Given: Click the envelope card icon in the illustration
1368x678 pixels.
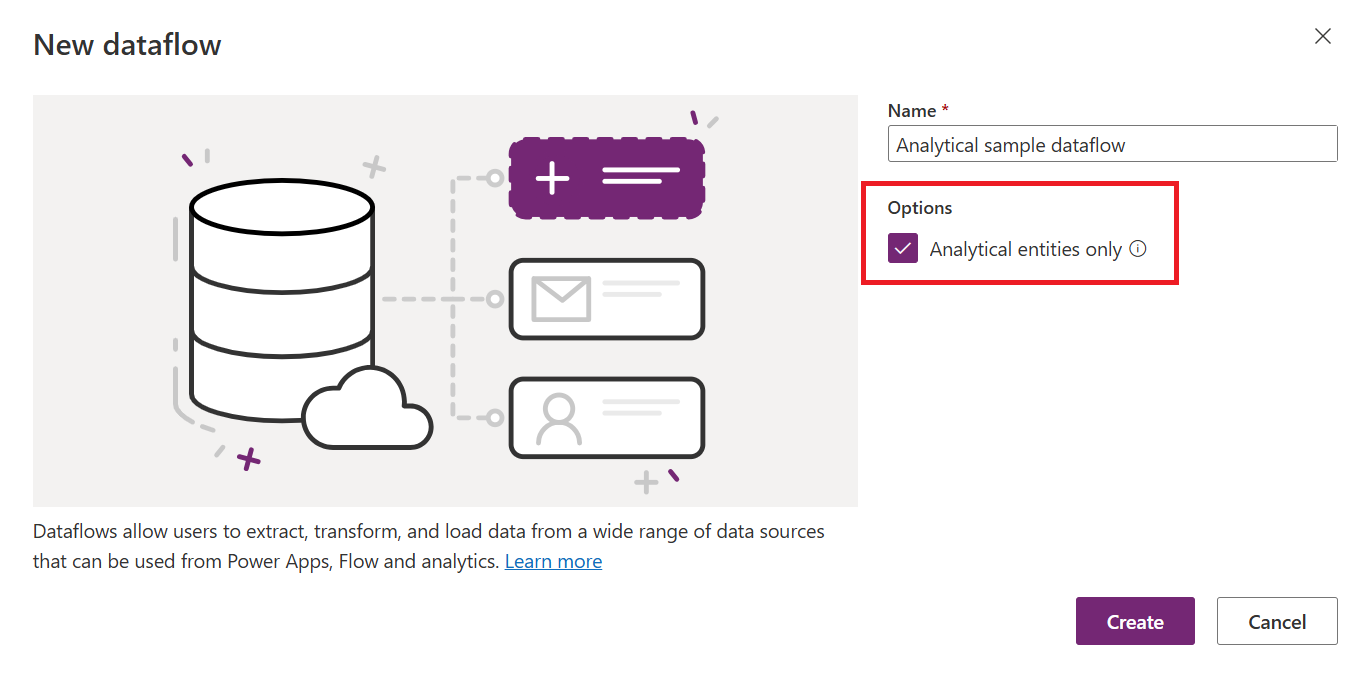Looking at the screenshot, I should point(606,299).
